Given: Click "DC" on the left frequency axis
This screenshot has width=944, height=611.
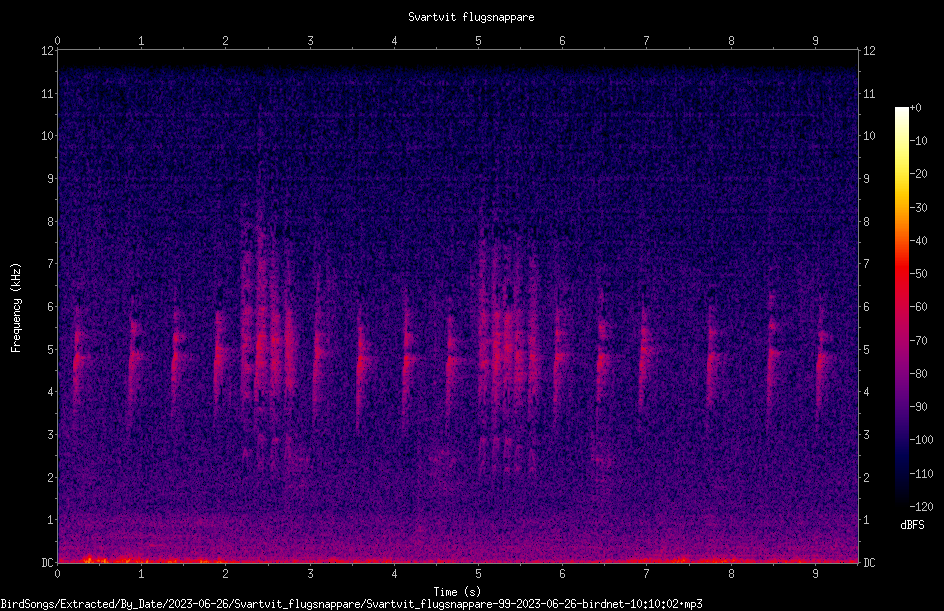Looking at the screenshot, I should pyautogui.click(x=47, y=562).
